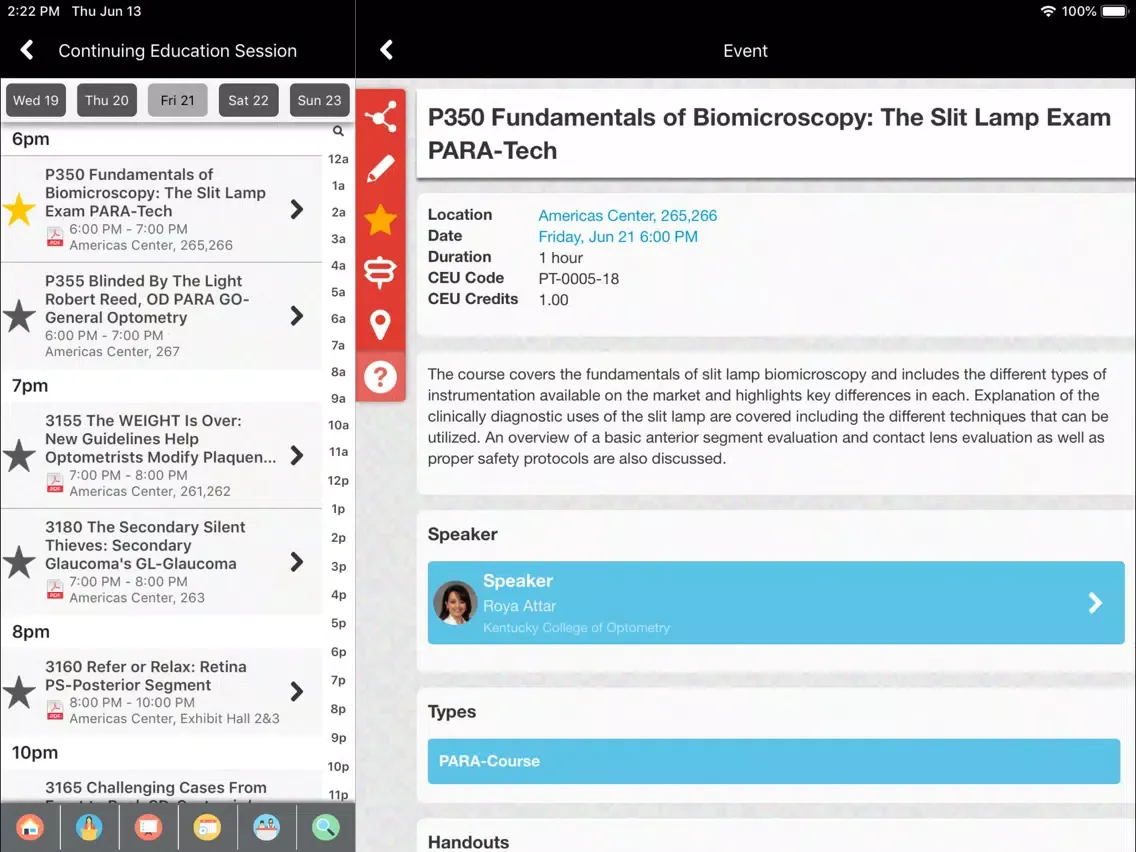Open P355 Blinded By The Light chevron
Viewport: 1136px width, 852px height.
(x=297, y=316)
